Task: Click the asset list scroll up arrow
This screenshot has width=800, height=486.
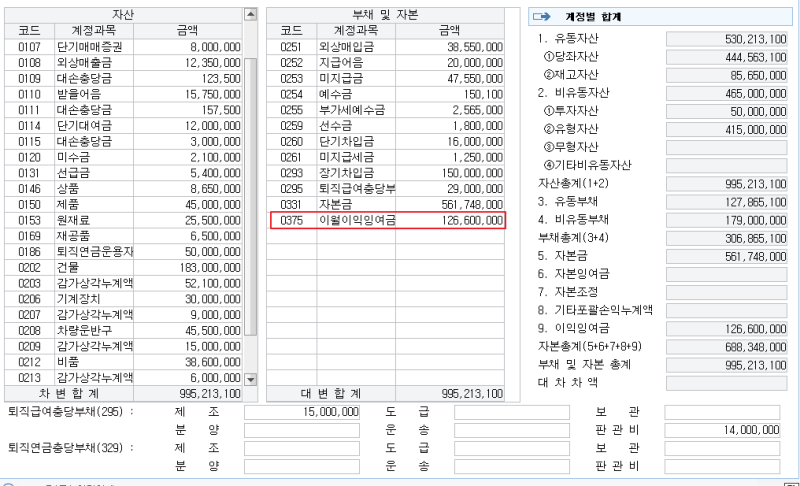Action: (x=250, y=14)
